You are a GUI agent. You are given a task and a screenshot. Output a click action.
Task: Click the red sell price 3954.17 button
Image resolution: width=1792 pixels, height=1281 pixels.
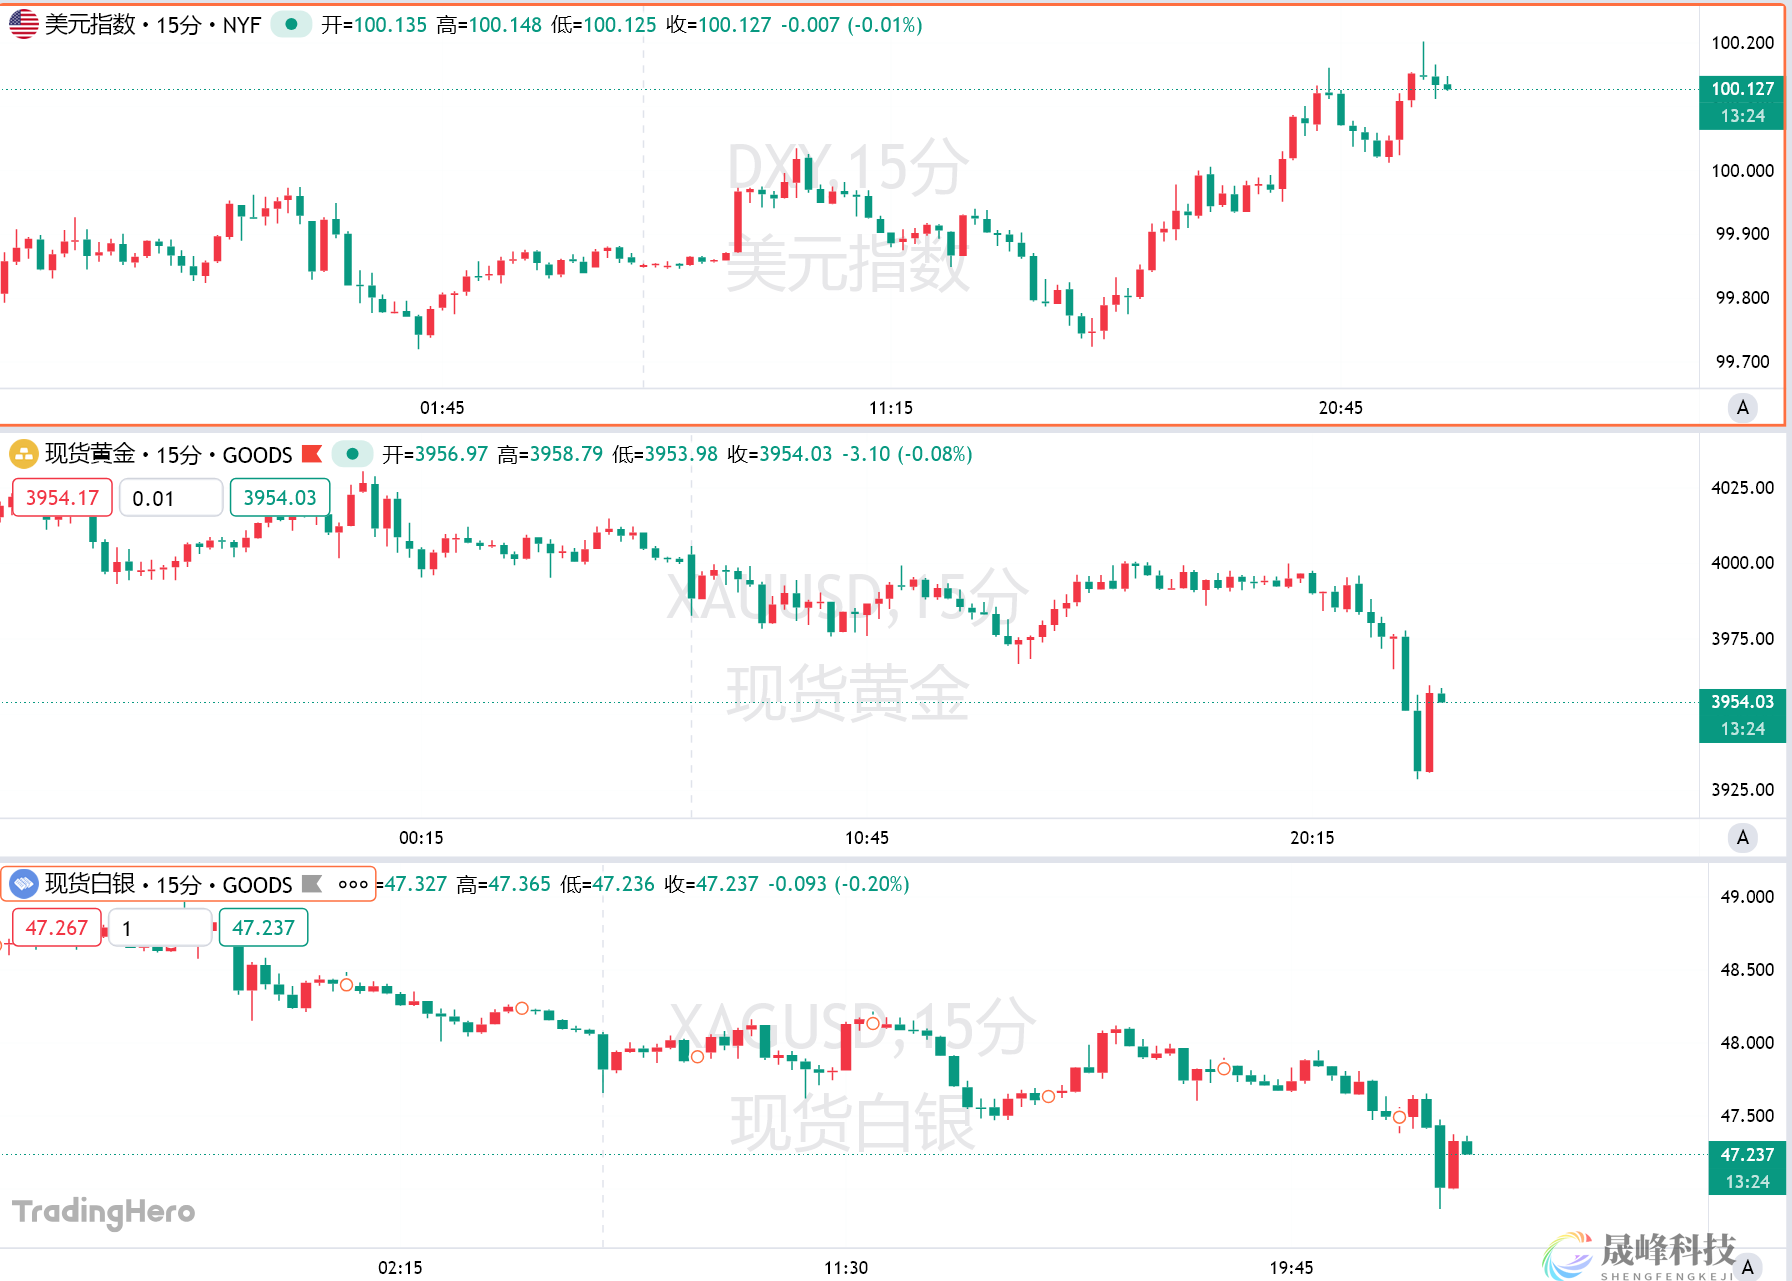coord(62,498)
